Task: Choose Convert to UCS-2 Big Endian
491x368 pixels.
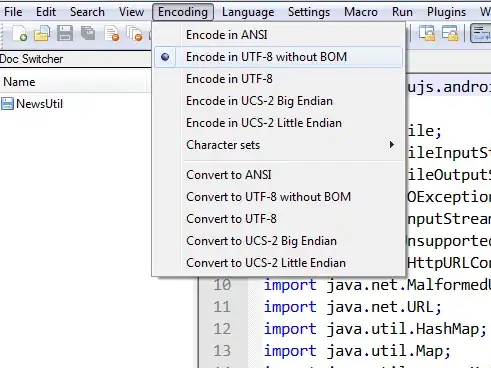Action: click(x=278, y=241)
